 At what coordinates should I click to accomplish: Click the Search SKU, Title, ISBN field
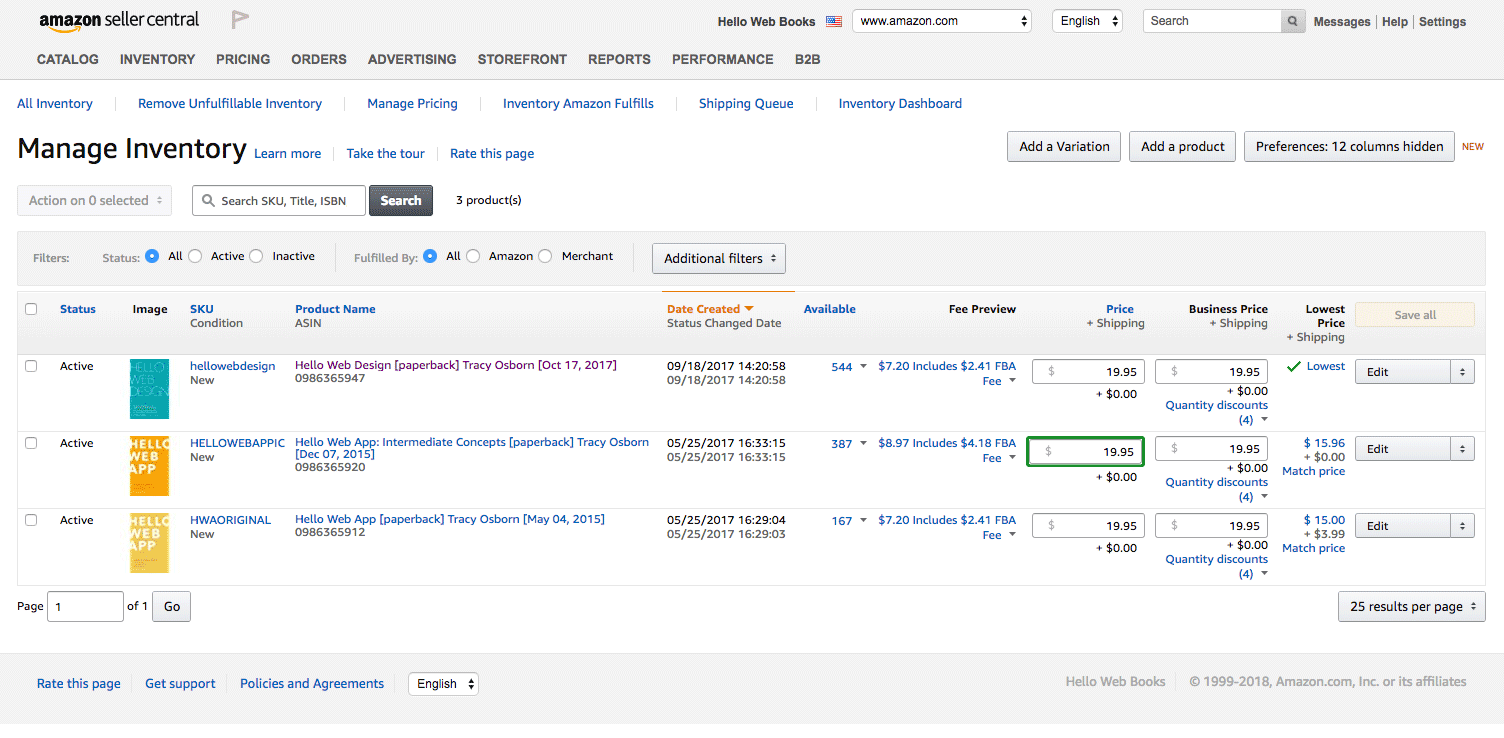(x=278, y=200)
